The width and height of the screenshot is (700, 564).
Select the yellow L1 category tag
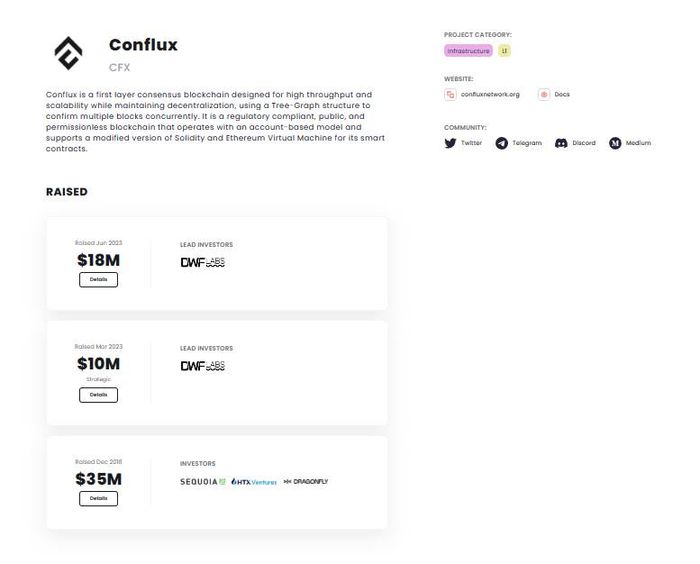point(504,51)
